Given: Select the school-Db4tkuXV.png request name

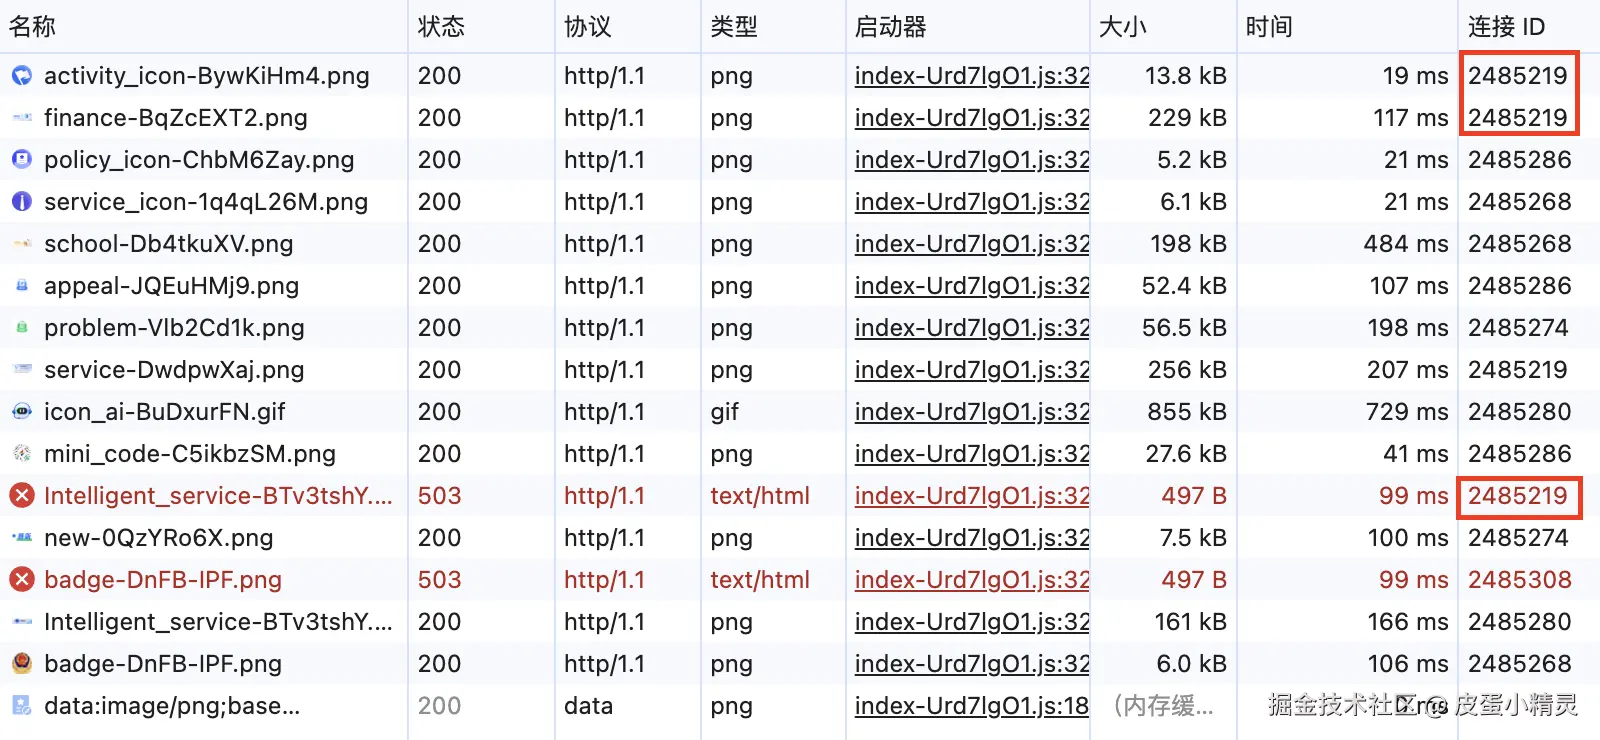Looking at the screenshot, I should pyautogui.click(x=169, y=244).
